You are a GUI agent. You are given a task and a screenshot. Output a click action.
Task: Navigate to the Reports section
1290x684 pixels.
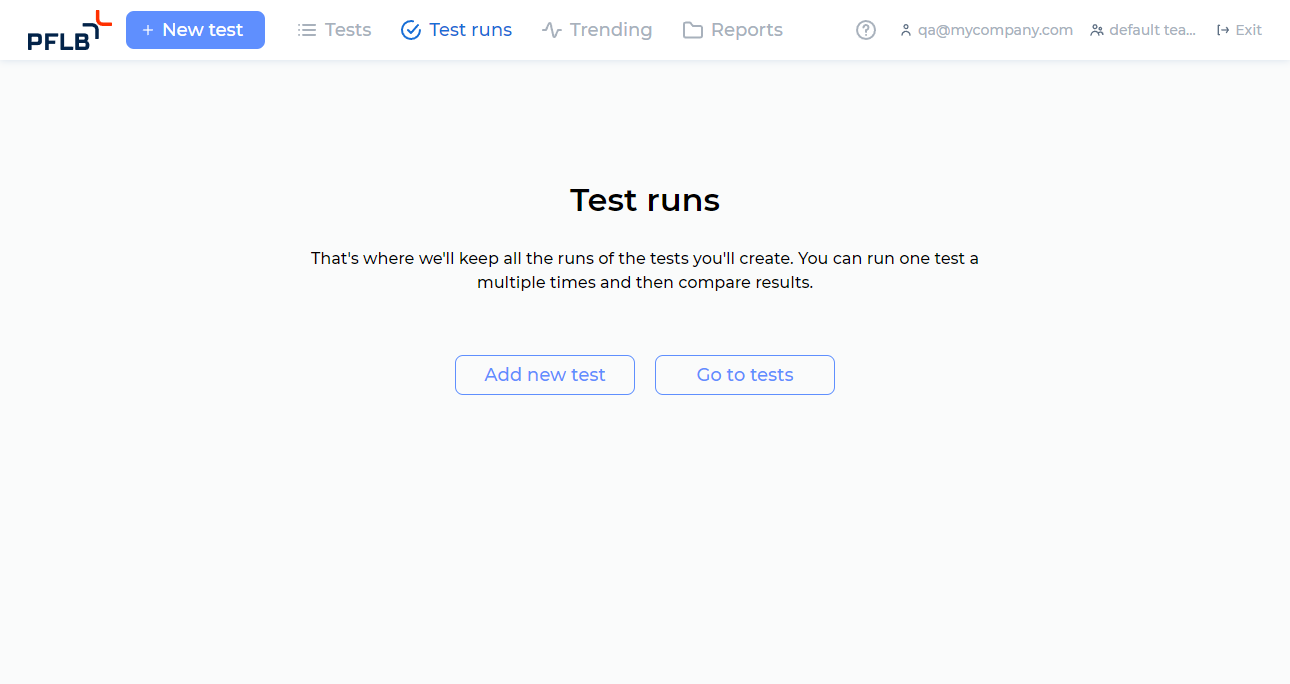click(x=732, y=29)
